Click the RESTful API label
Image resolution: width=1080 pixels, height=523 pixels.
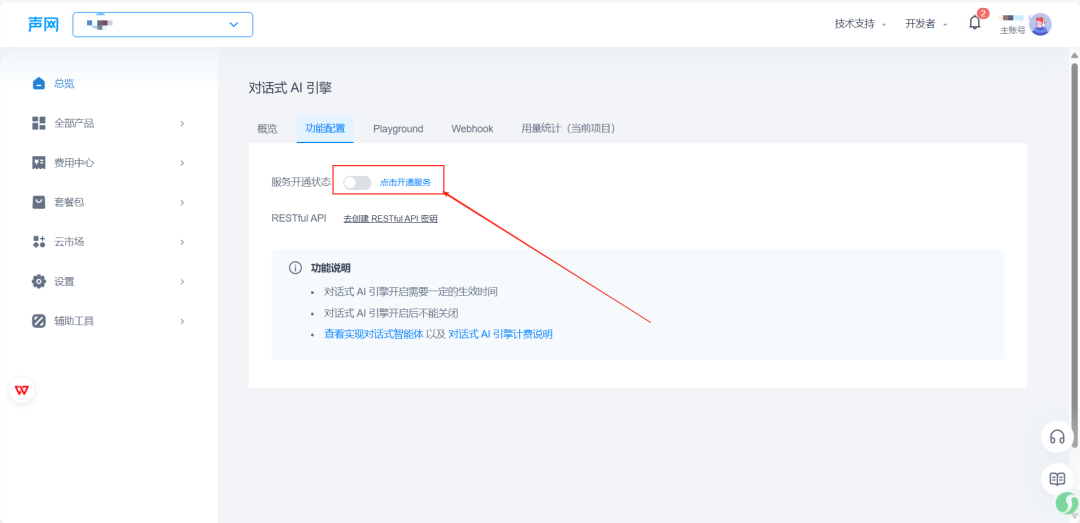click(299, 218)
